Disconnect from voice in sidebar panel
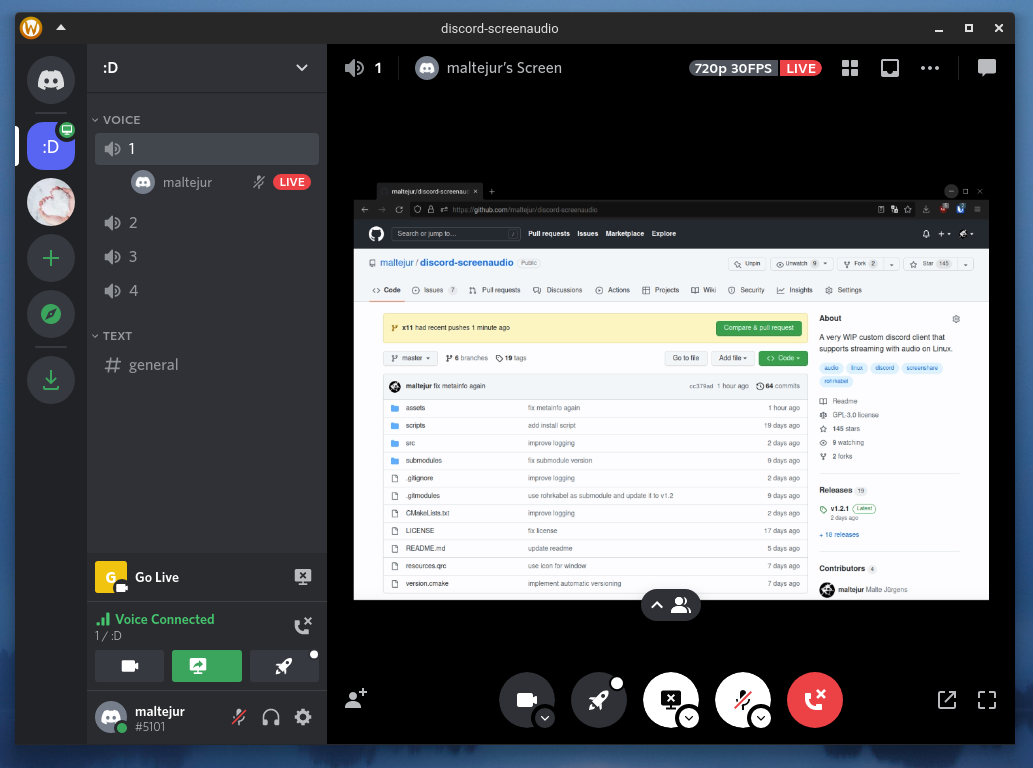The image size is (1033, 768). 303,626
